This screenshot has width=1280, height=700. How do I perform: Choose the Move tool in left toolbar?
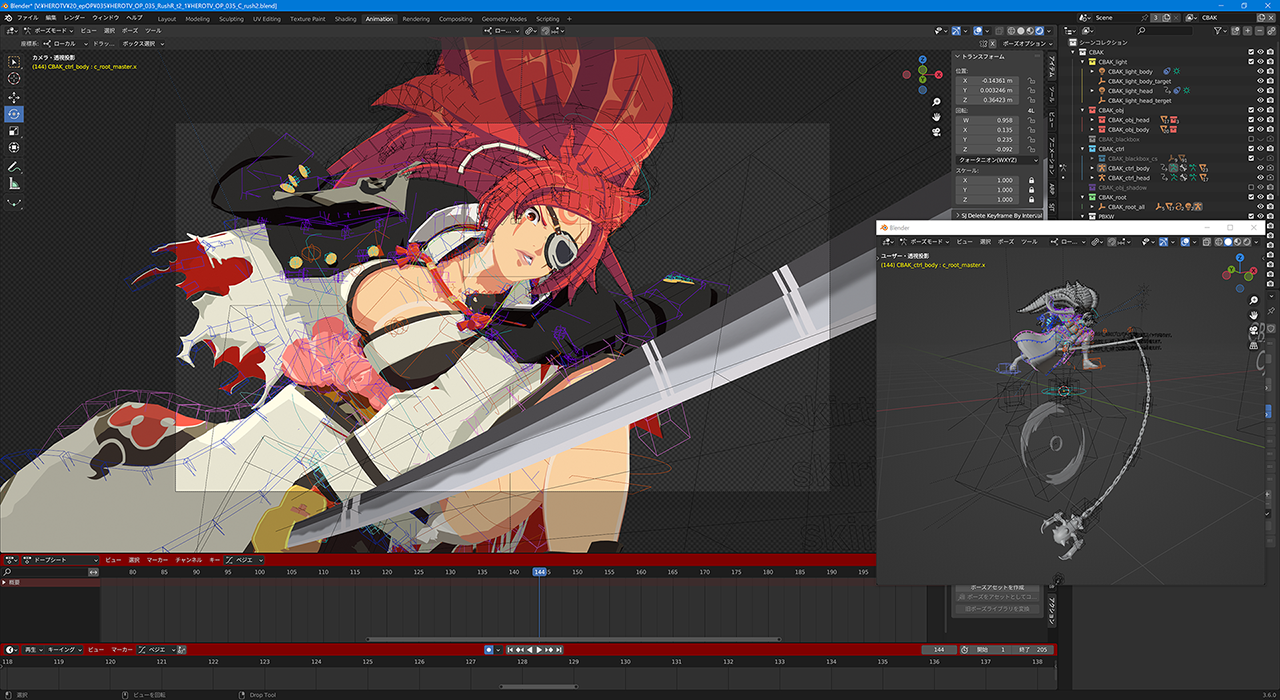point(14,97)
